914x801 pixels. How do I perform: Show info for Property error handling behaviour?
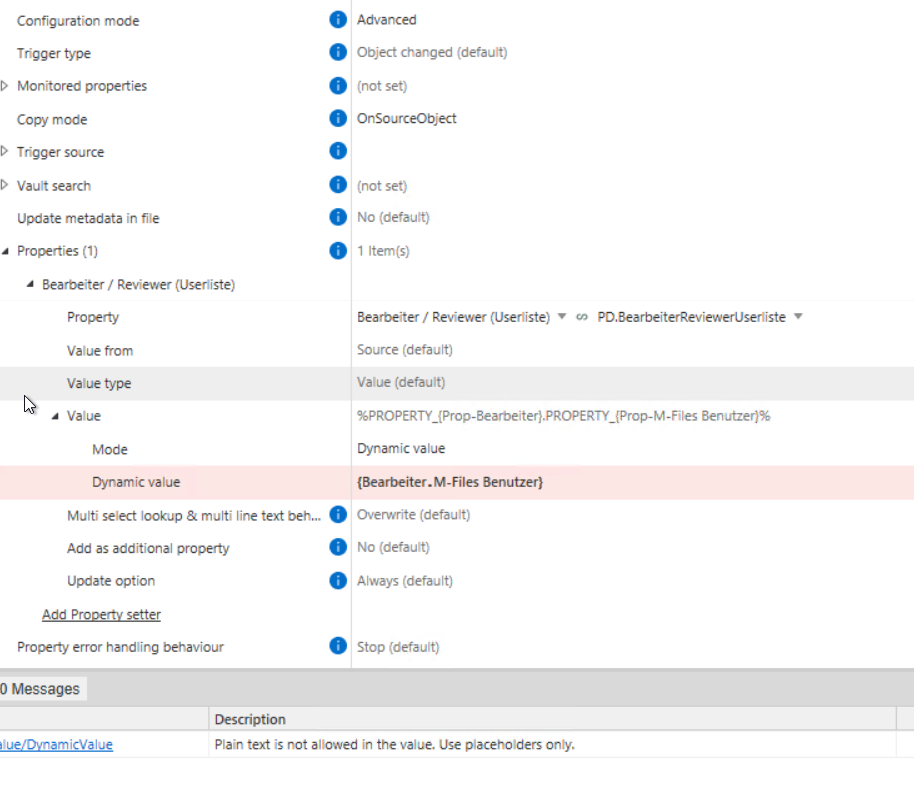pyautogui.click(x=338, y=646)
